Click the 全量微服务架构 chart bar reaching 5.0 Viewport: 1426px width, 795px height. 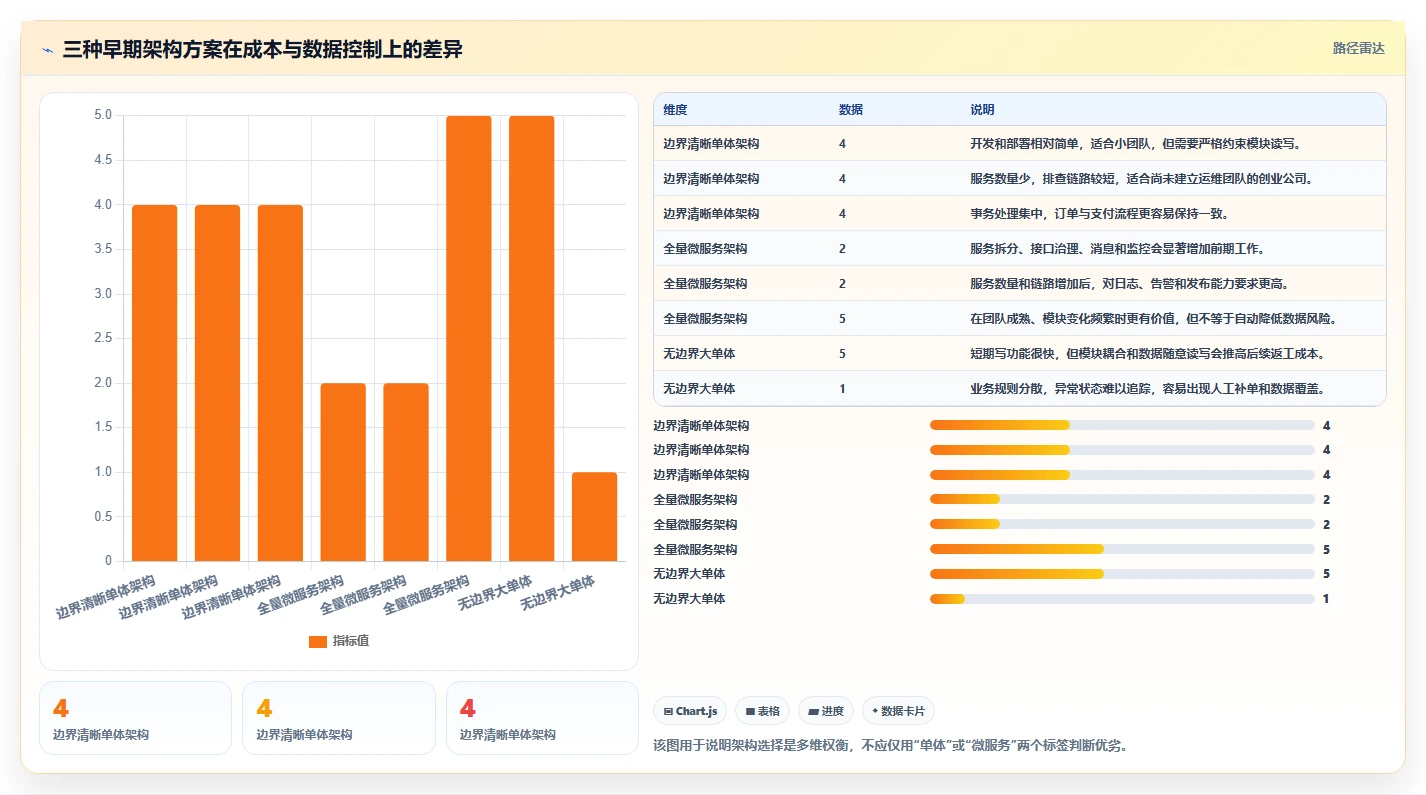469,338
